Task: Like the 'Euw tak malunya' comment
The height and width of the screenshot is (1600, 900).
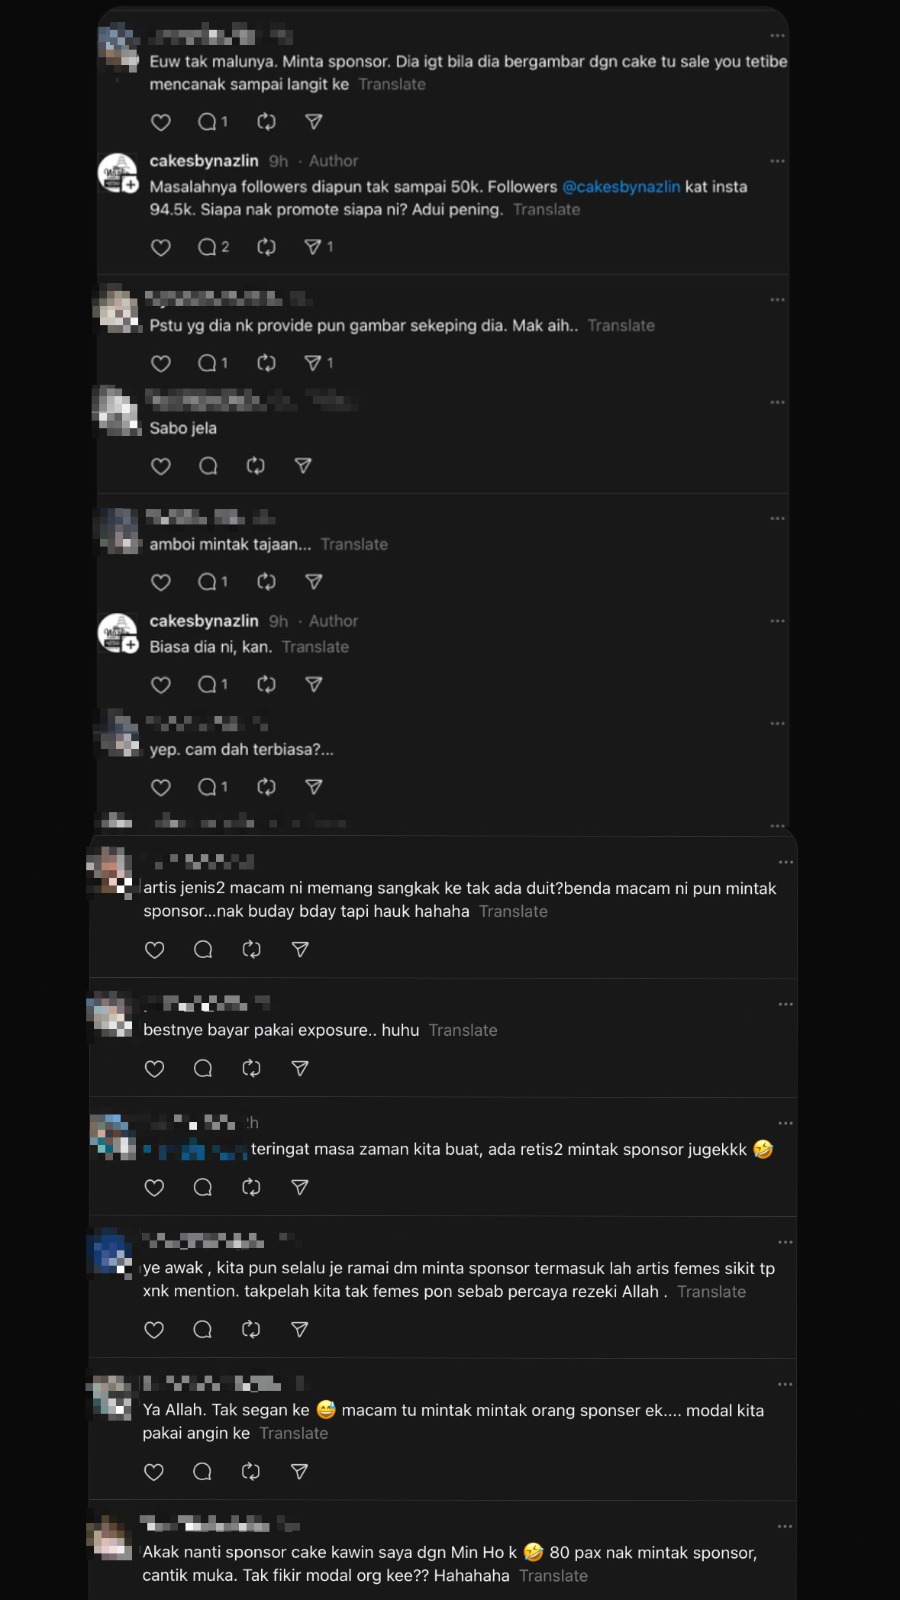Action: point(160,122)
